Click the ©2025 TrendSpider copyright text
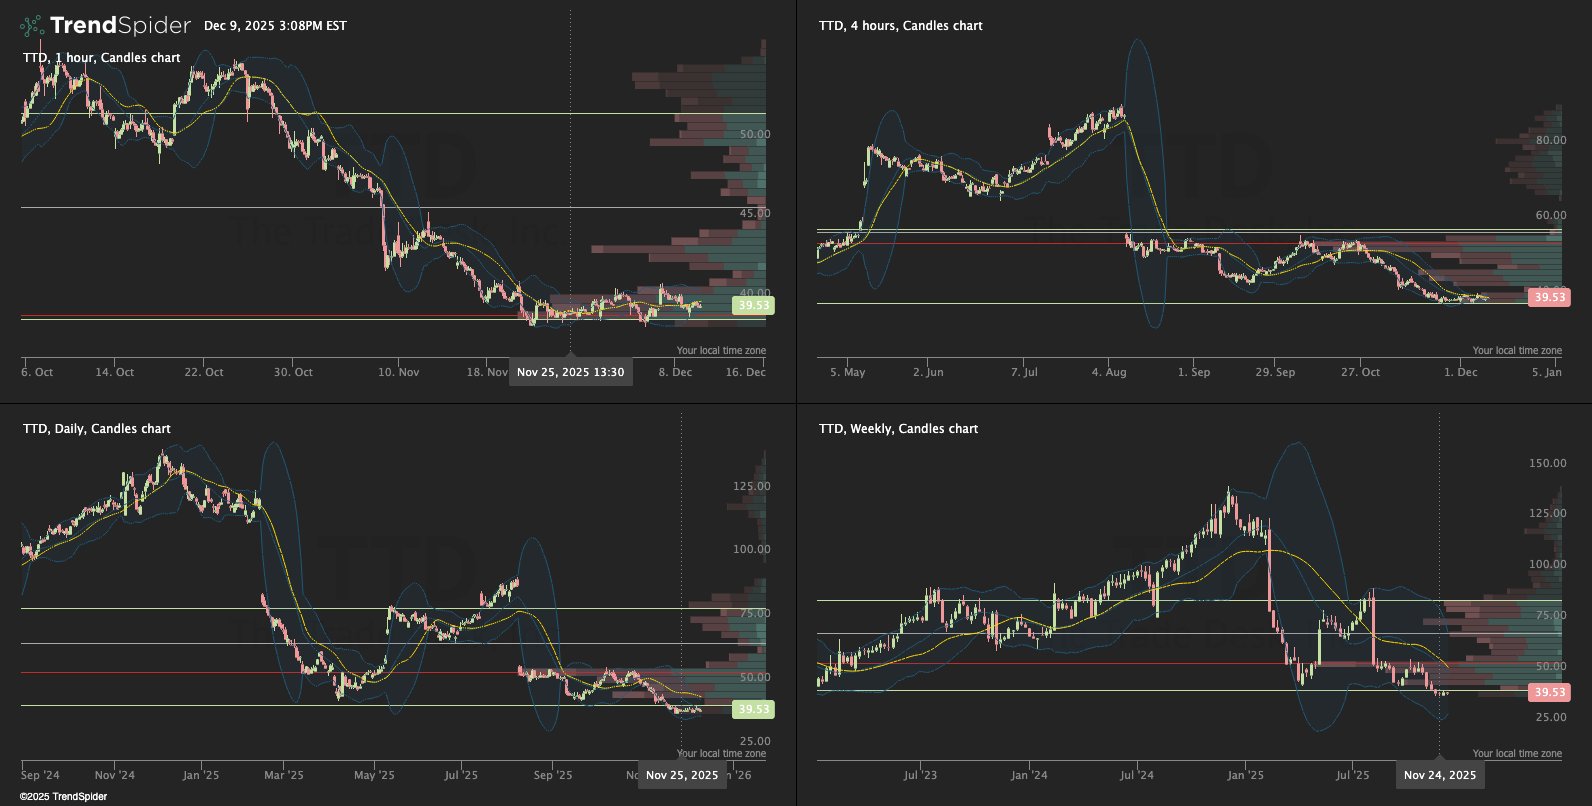The height and width of the screenshot is (806, 1592). [x=63, y=797]
